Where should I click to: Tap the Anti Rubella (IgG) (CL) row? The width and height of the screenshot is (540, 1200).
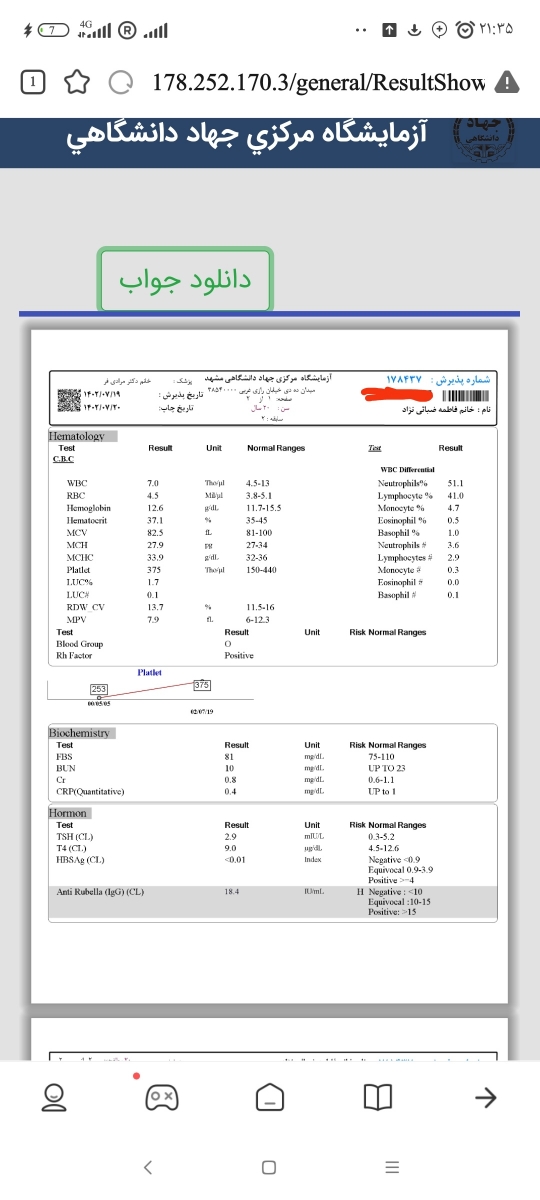(x=271, y=904)
